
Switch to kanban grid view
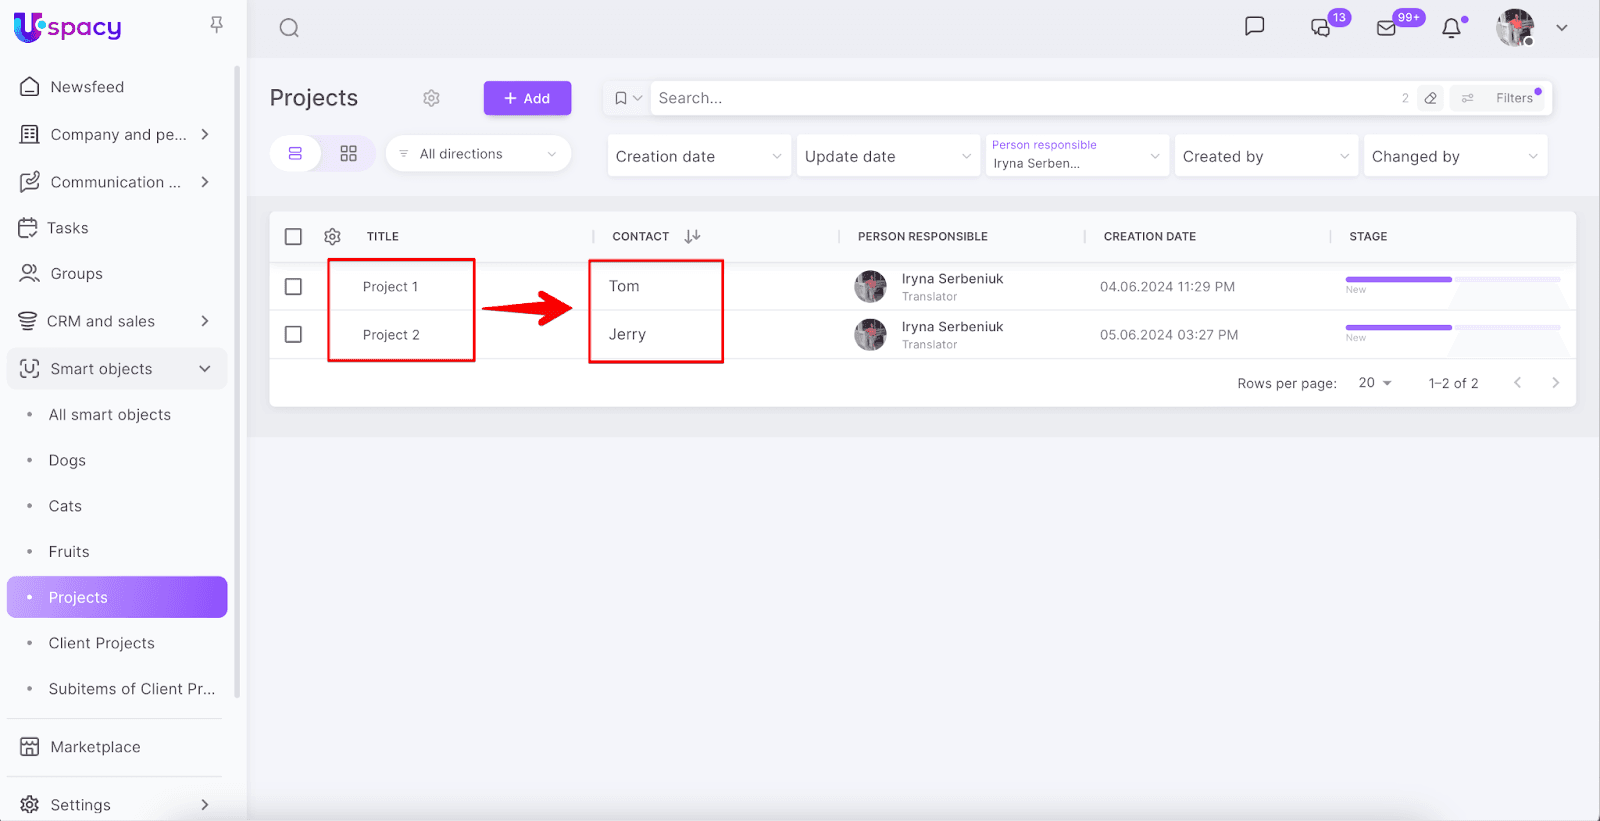(x=348, y=154)
